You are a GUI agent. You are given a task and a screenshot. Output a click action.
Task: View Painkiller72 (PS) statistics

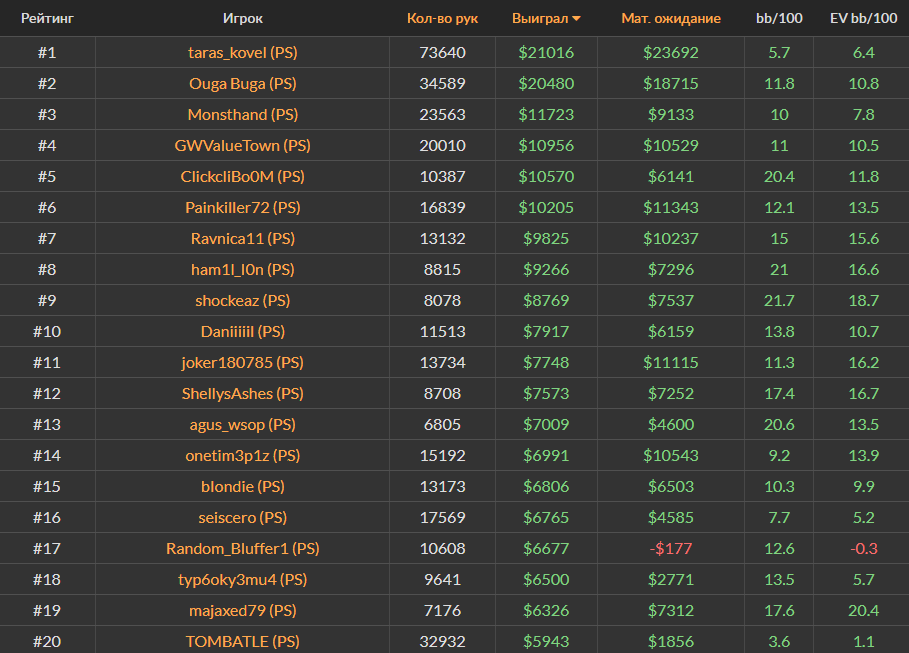tap(242, 207)
